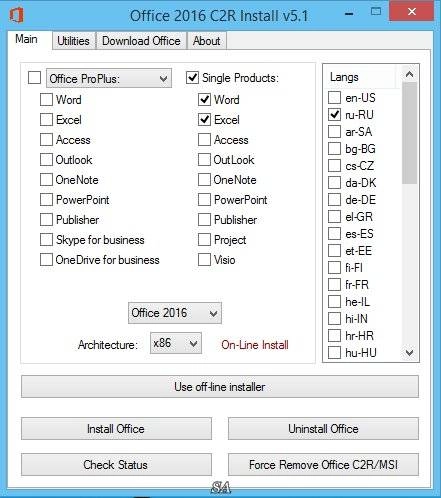Enable the Office ProPlus suite checkbox
This screenshot has height=498, width=441.
[35, 78]
